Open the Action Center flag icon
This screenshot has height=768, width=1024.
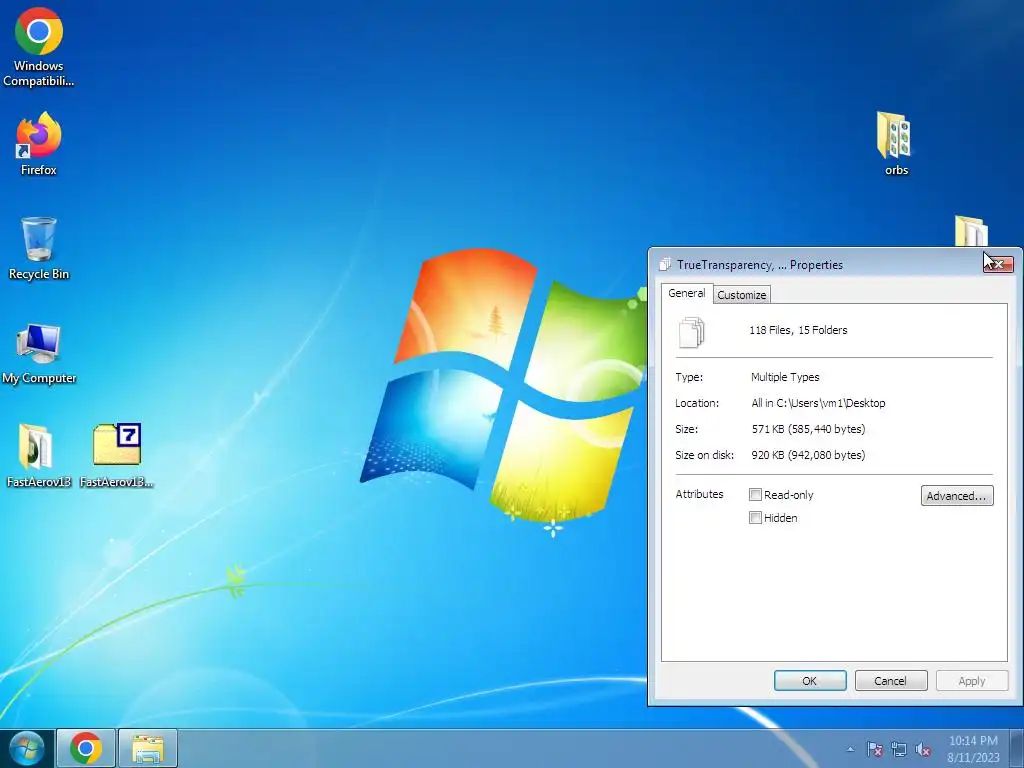pos(874,749)
